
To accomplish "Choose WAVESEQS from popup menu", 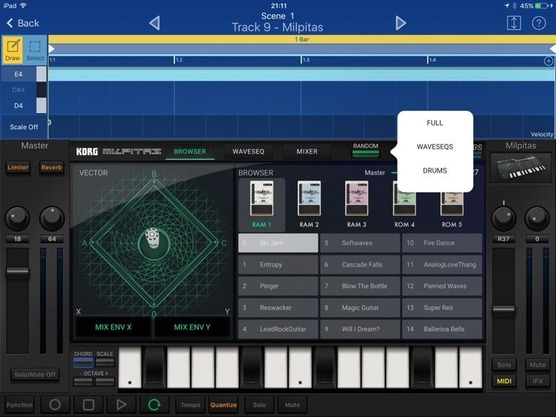I will click(x=435, y=146).
